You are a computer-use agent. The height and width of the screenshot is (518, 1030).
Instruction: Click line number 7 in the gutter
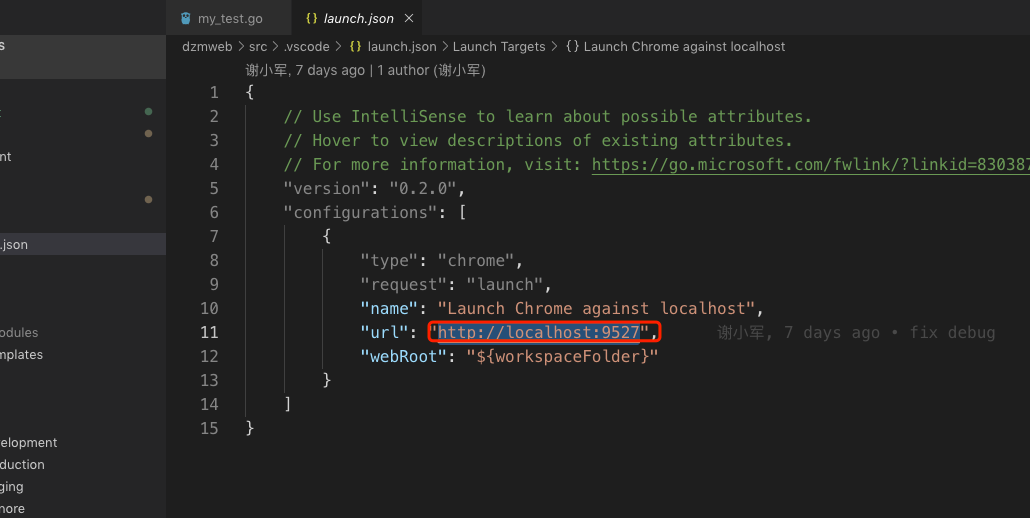point(213,236)
